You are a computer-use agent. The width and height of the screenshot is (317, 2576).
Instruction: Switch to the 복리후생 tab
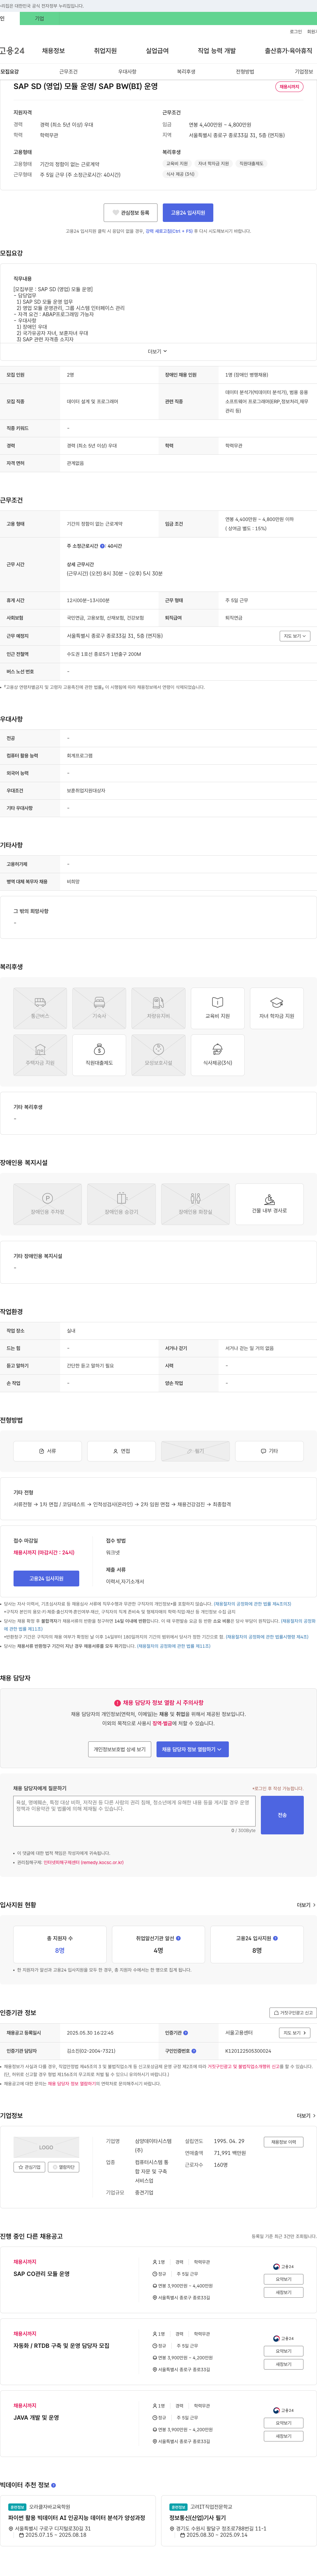[x=186, y=72]
